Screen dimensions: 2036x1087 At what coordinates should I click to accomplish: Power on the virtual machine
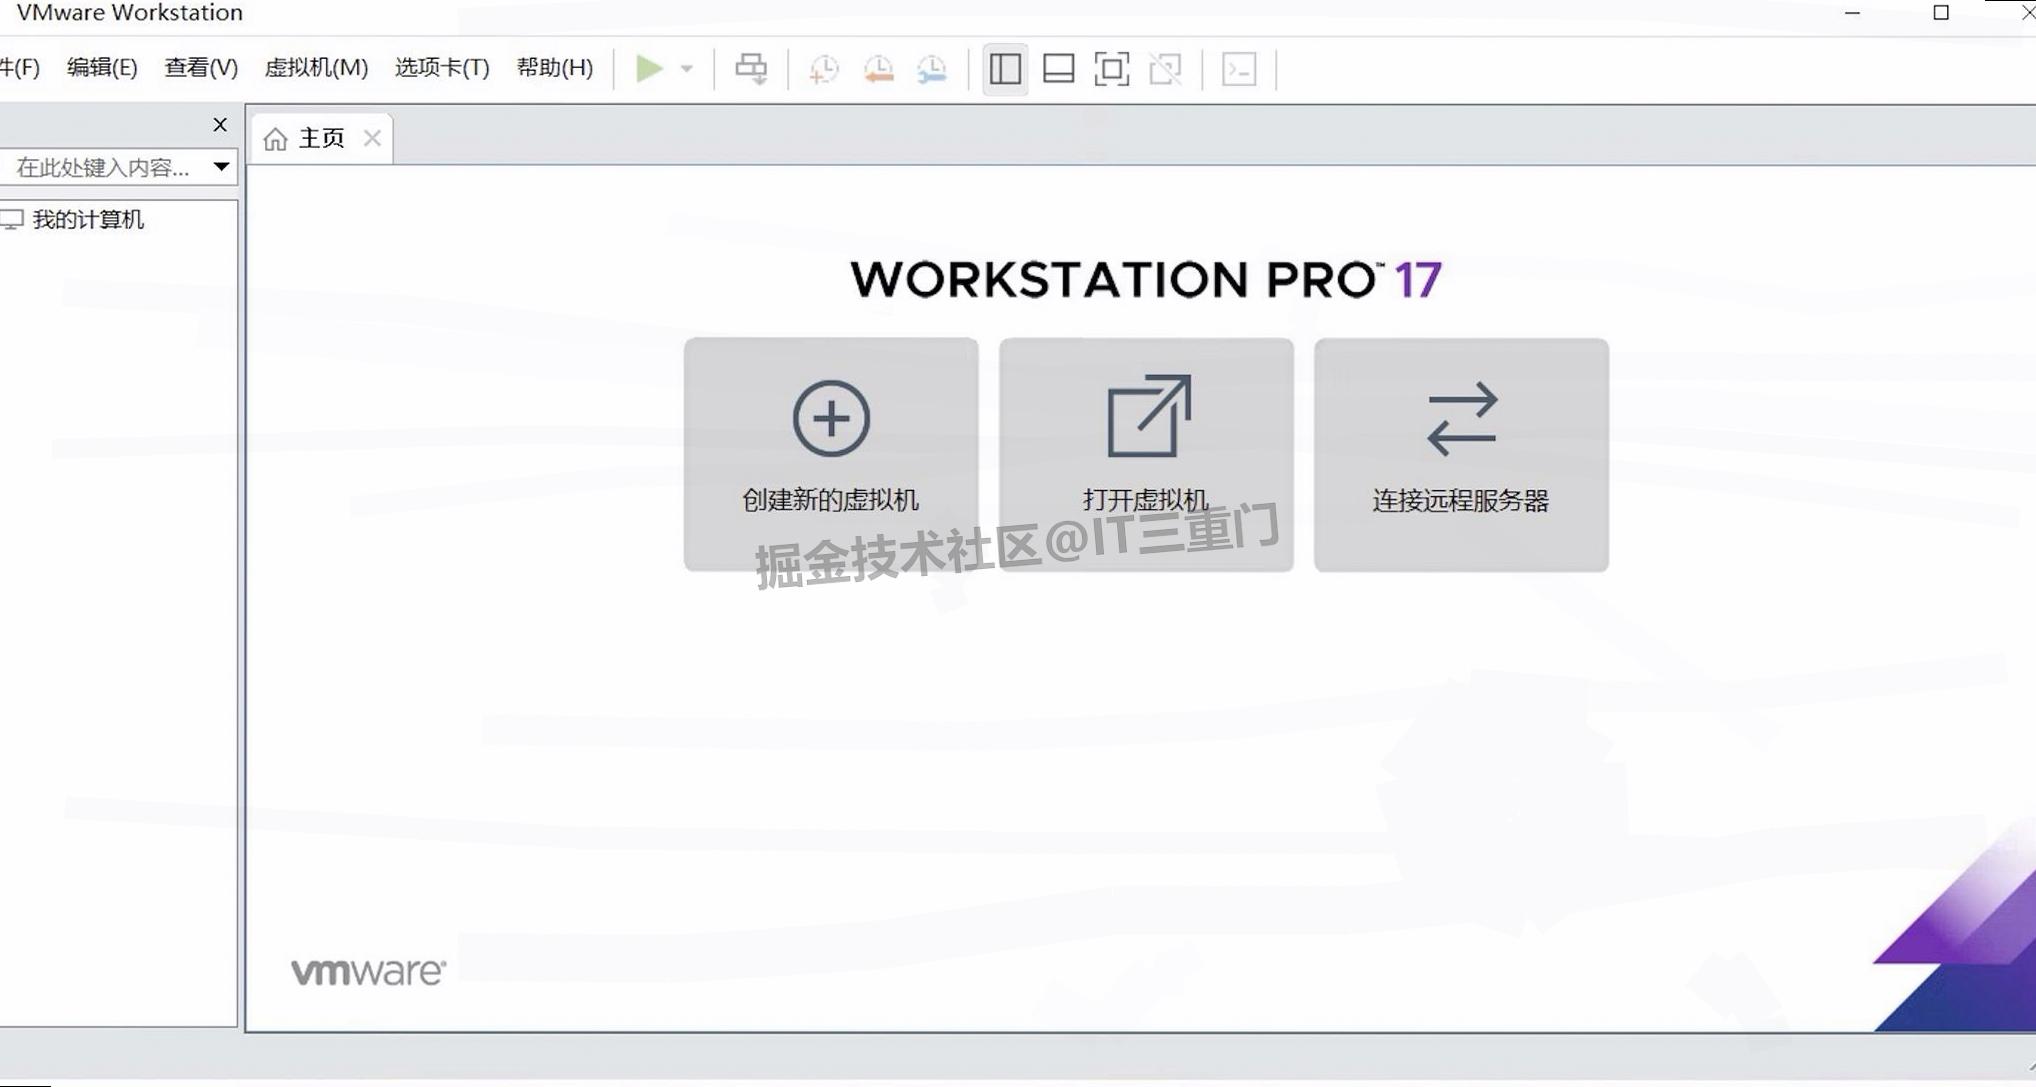point(651,68)
